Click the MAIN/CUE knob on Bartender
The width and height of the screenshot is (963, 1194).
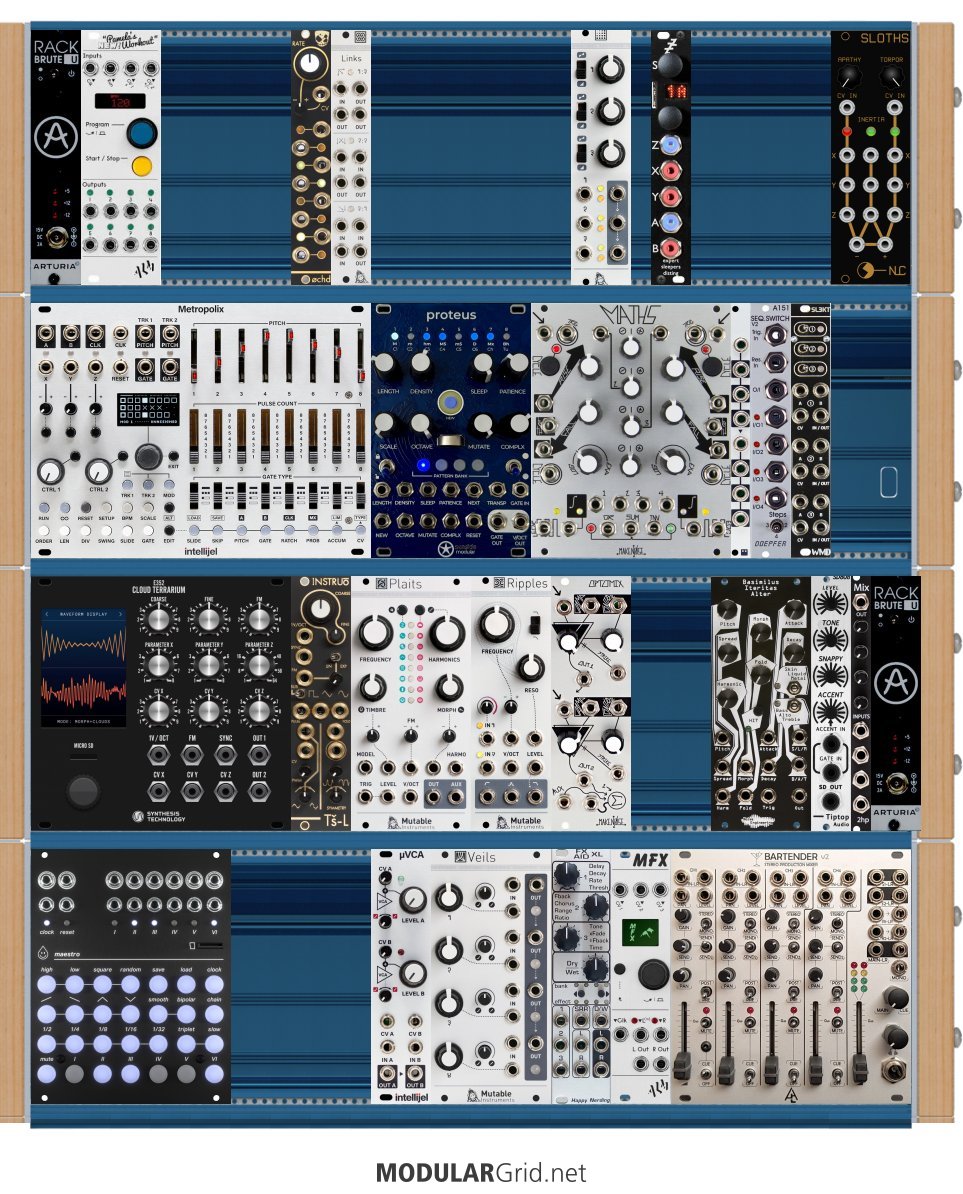(x=897, y=998)
